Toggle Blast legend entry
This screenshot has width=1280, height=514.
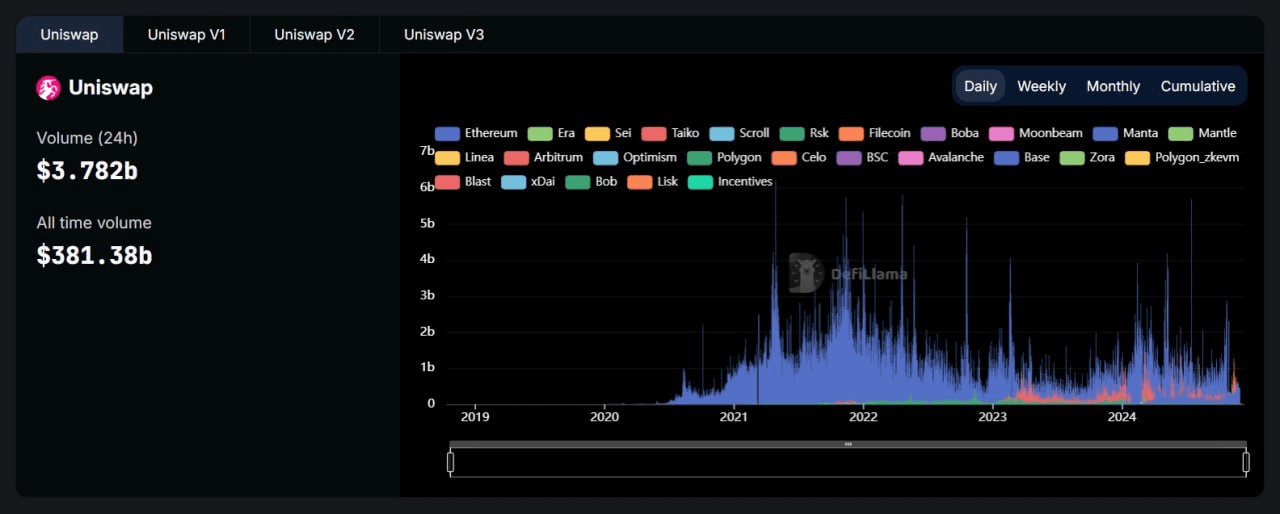[x=463, y=181]
